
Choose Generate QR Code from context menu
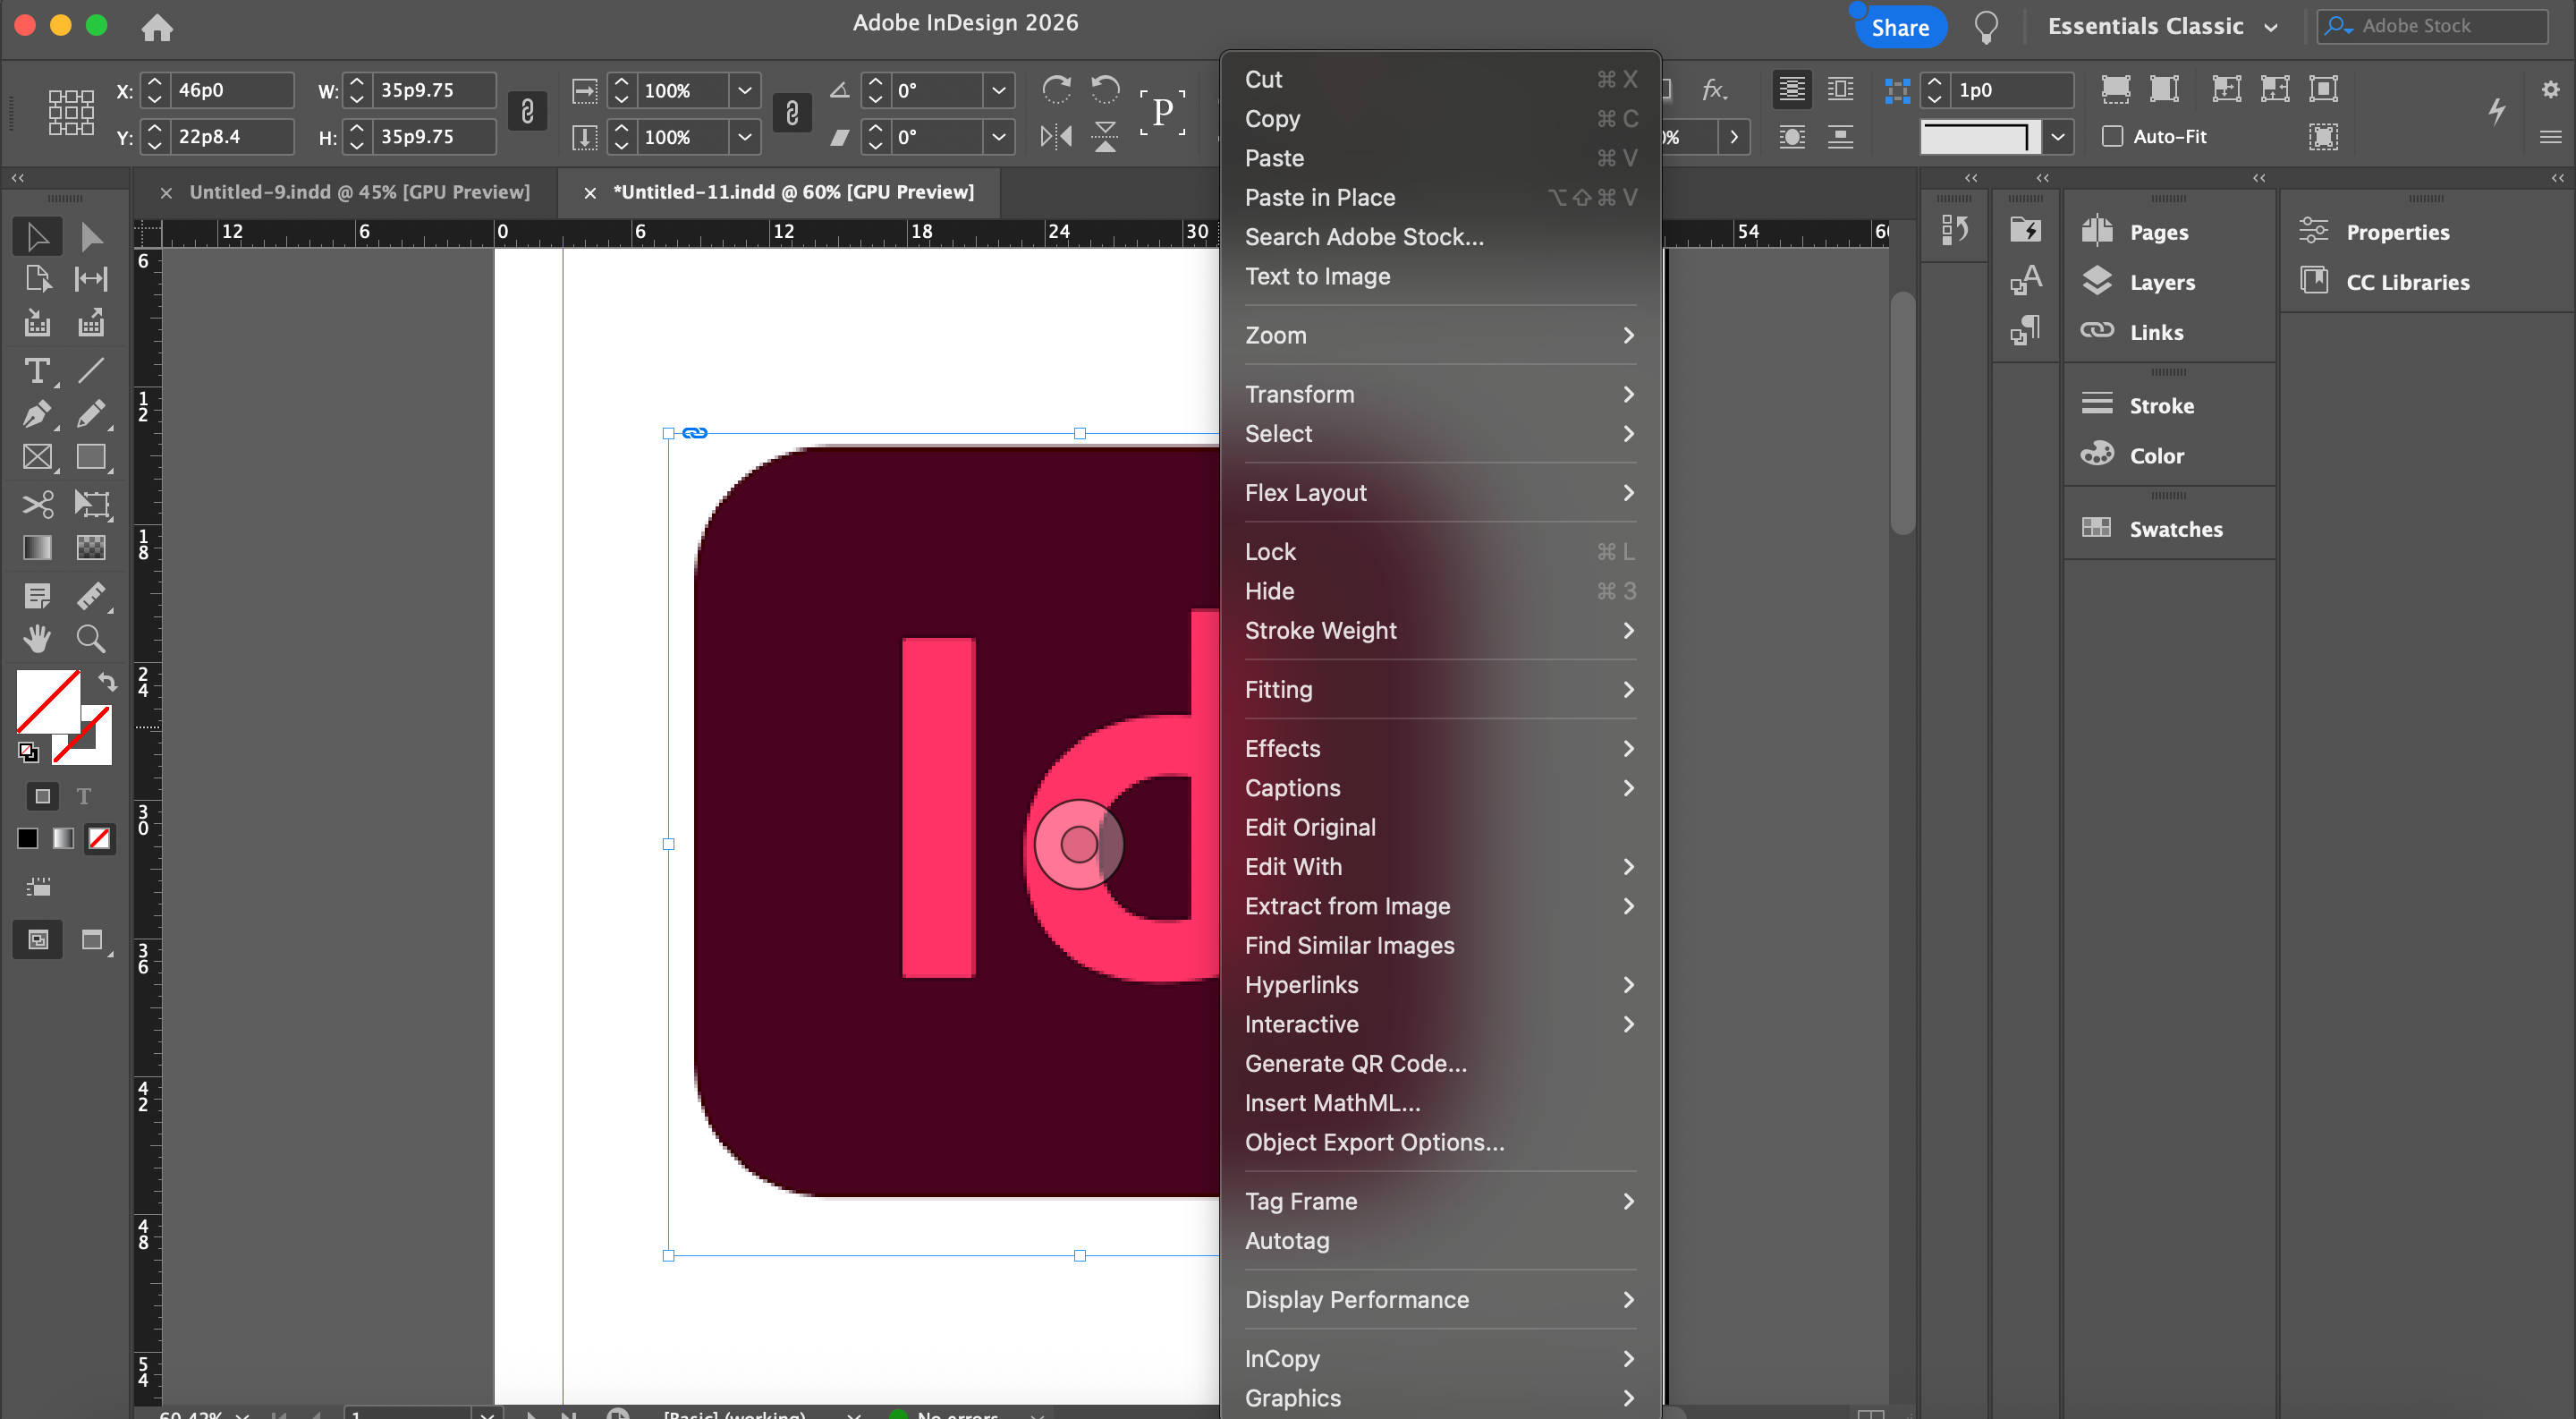(x=1355, y=1064)
